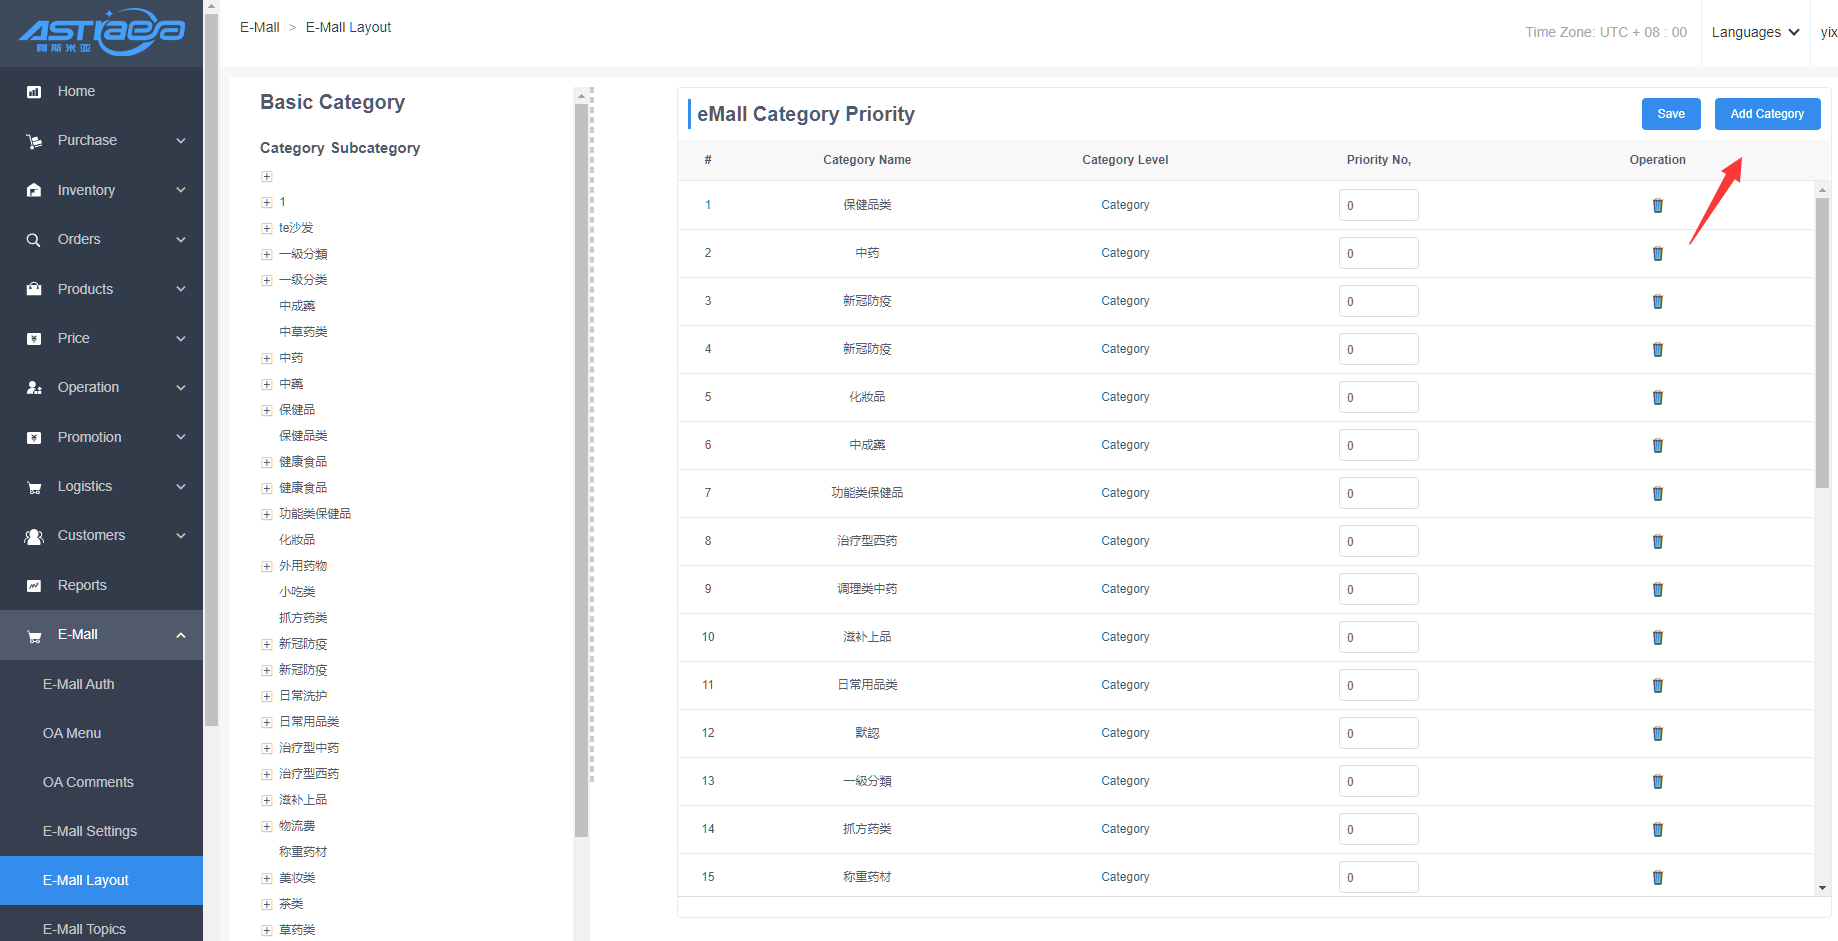The image size is (1838, 941).
Task: Expand the 功能类保健品 tree node
Action: tap(267, 514)
